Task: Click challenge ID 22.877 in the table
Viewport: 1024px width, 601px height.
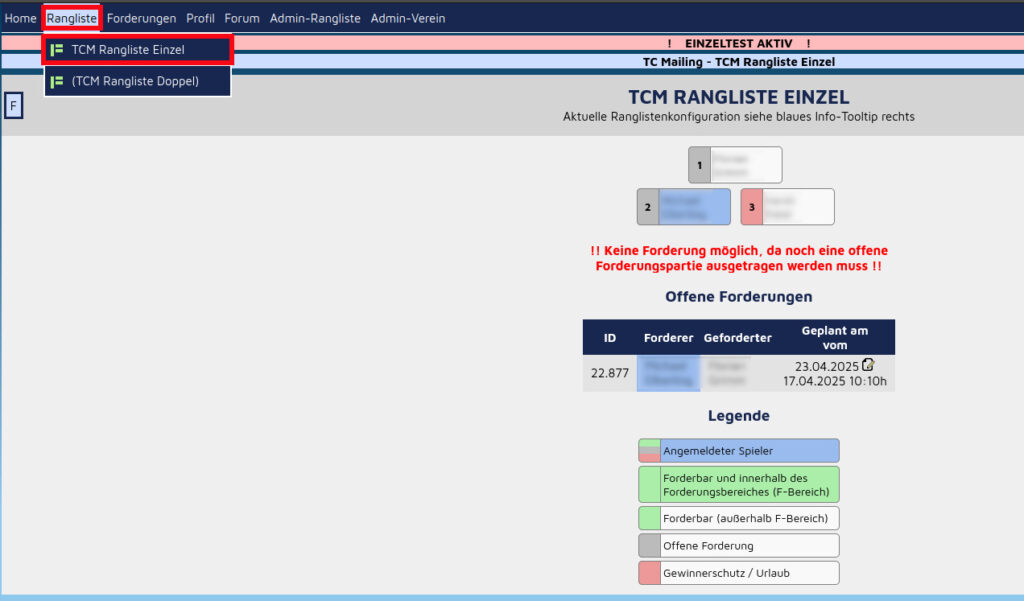Action: (609, 373)
